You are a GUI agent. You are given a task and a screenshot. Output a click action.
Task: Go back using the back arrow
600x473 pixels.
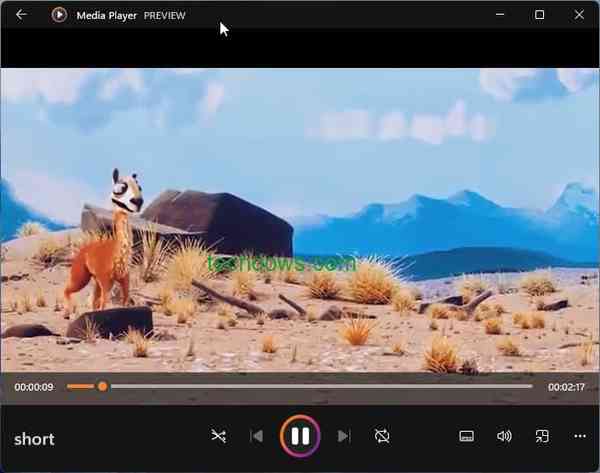pyautogui.click(x=21, y=15)
